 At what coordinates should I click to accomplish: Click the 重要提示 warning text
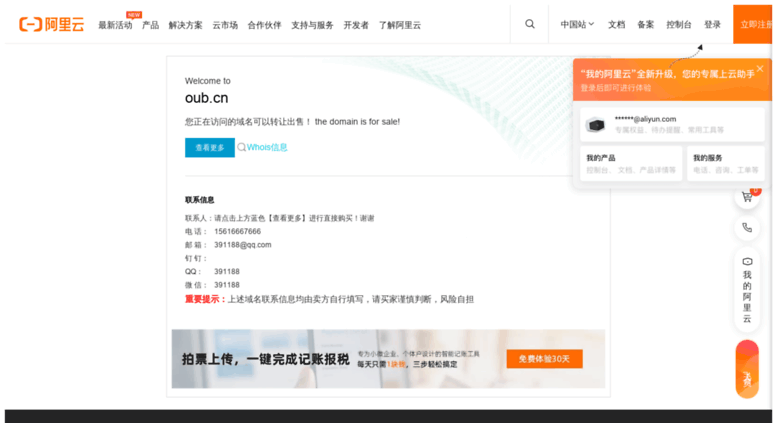click(205, 299)
